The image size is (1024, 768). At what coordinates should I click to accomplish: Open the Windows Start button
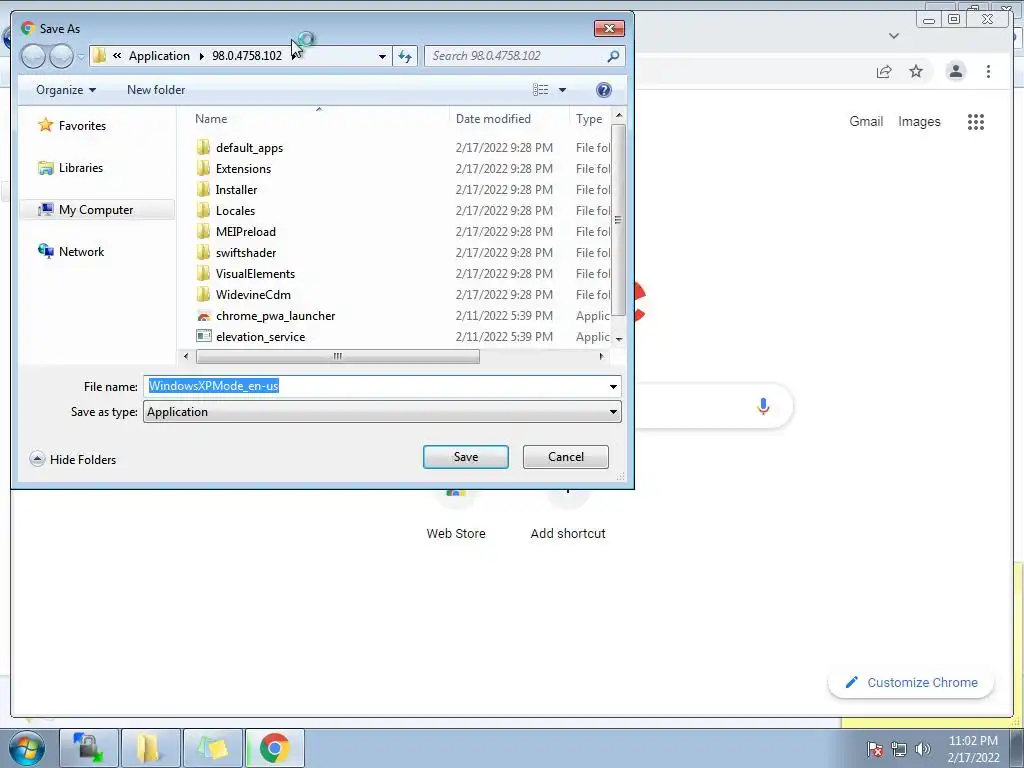[26, 748]
